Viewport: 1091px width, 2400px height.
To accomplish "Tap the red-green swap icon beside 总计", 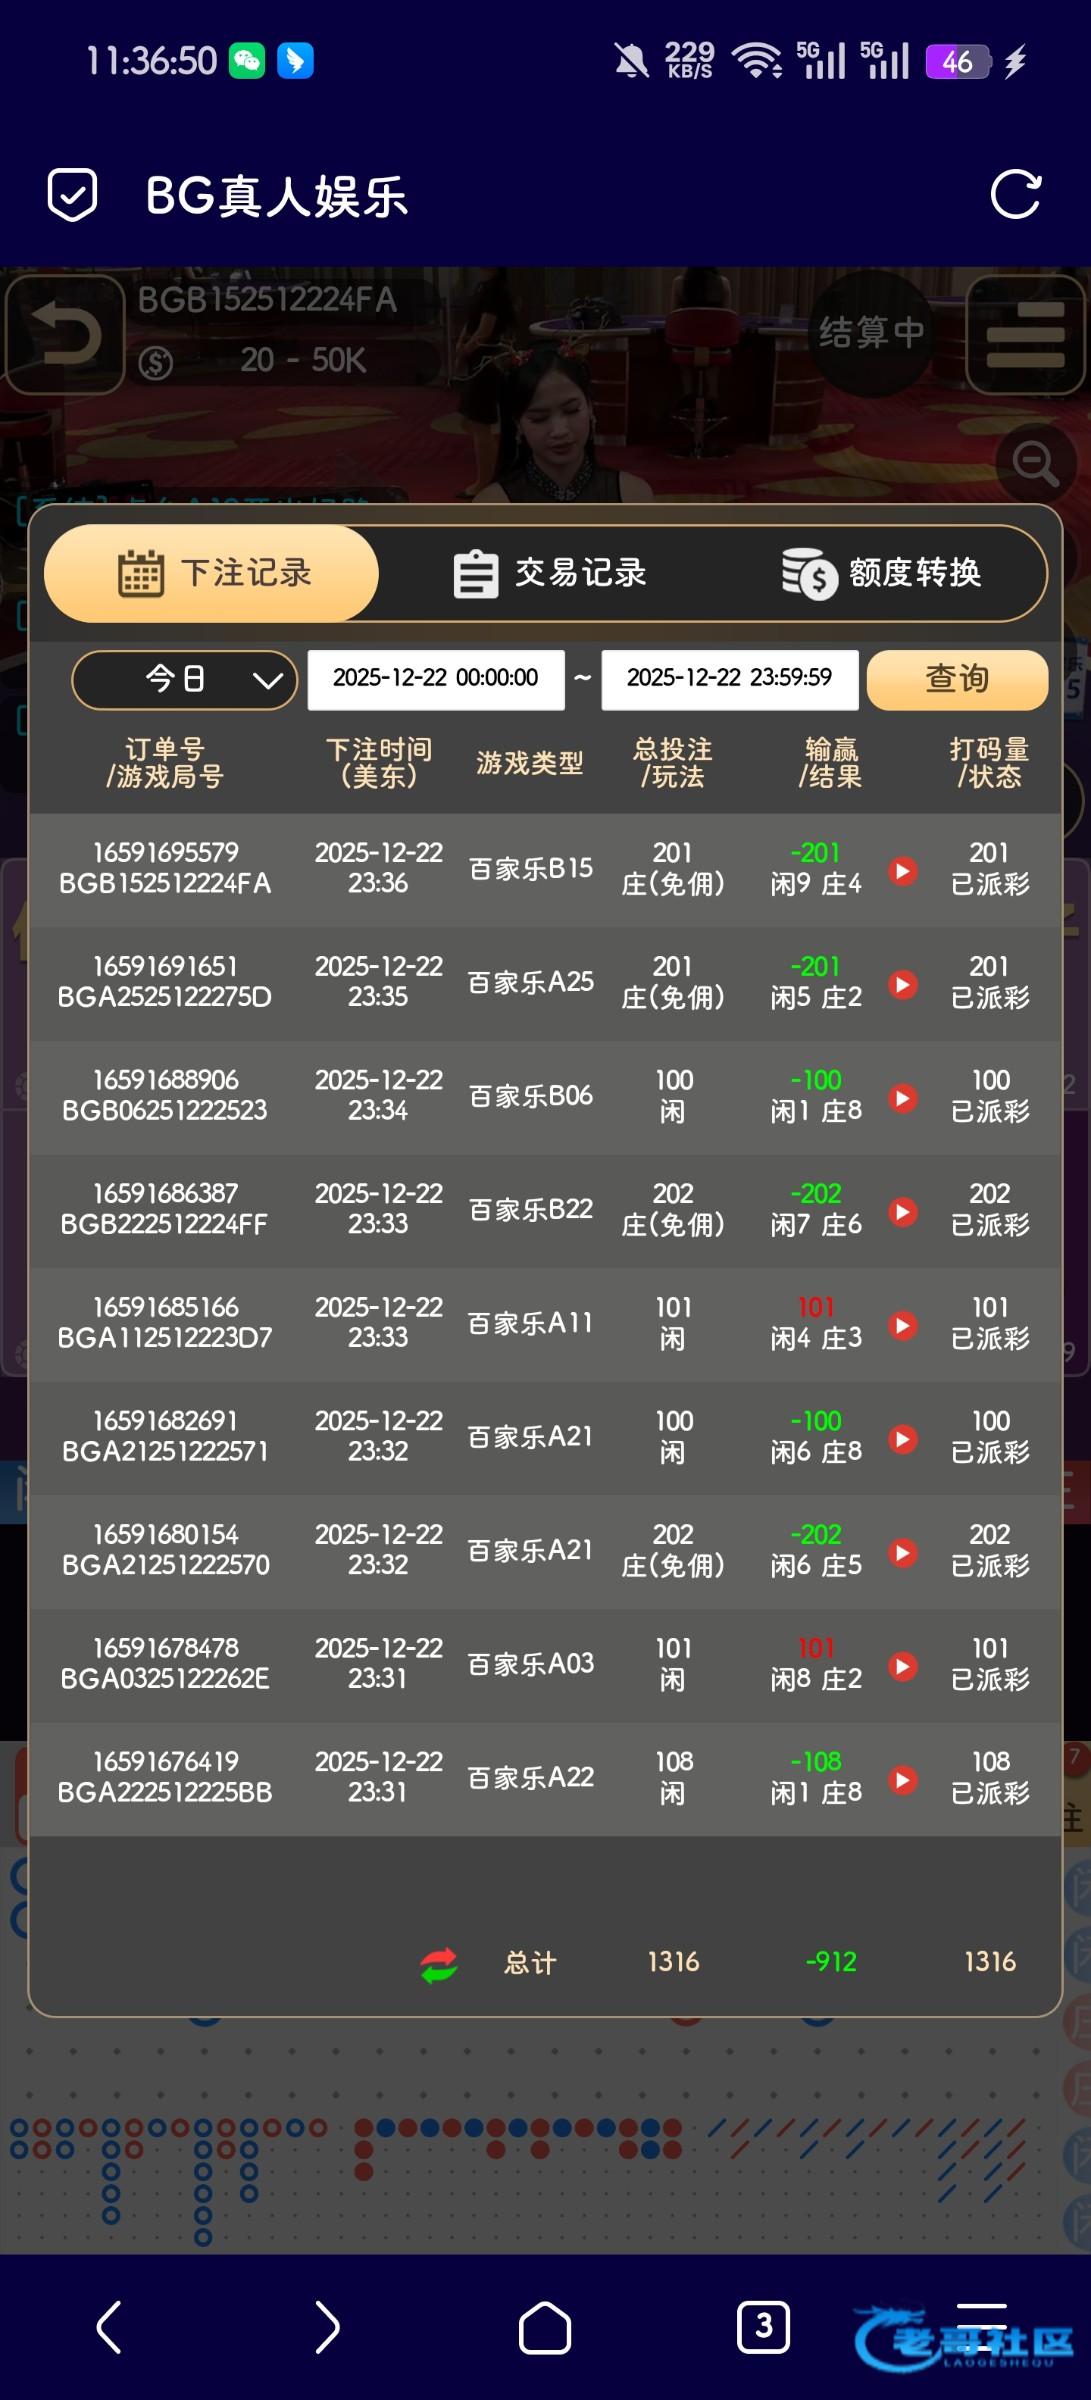I will click(x=439, y=1964).
